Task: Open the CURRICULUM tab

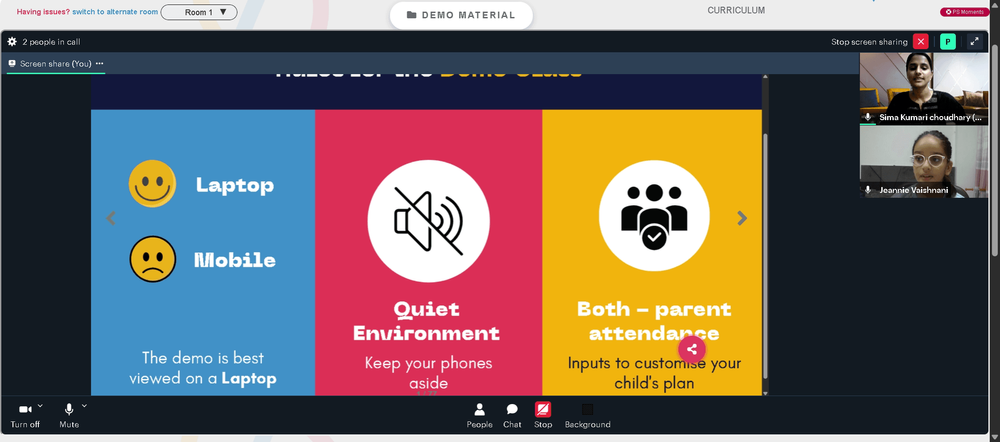Action: point(736,10)
